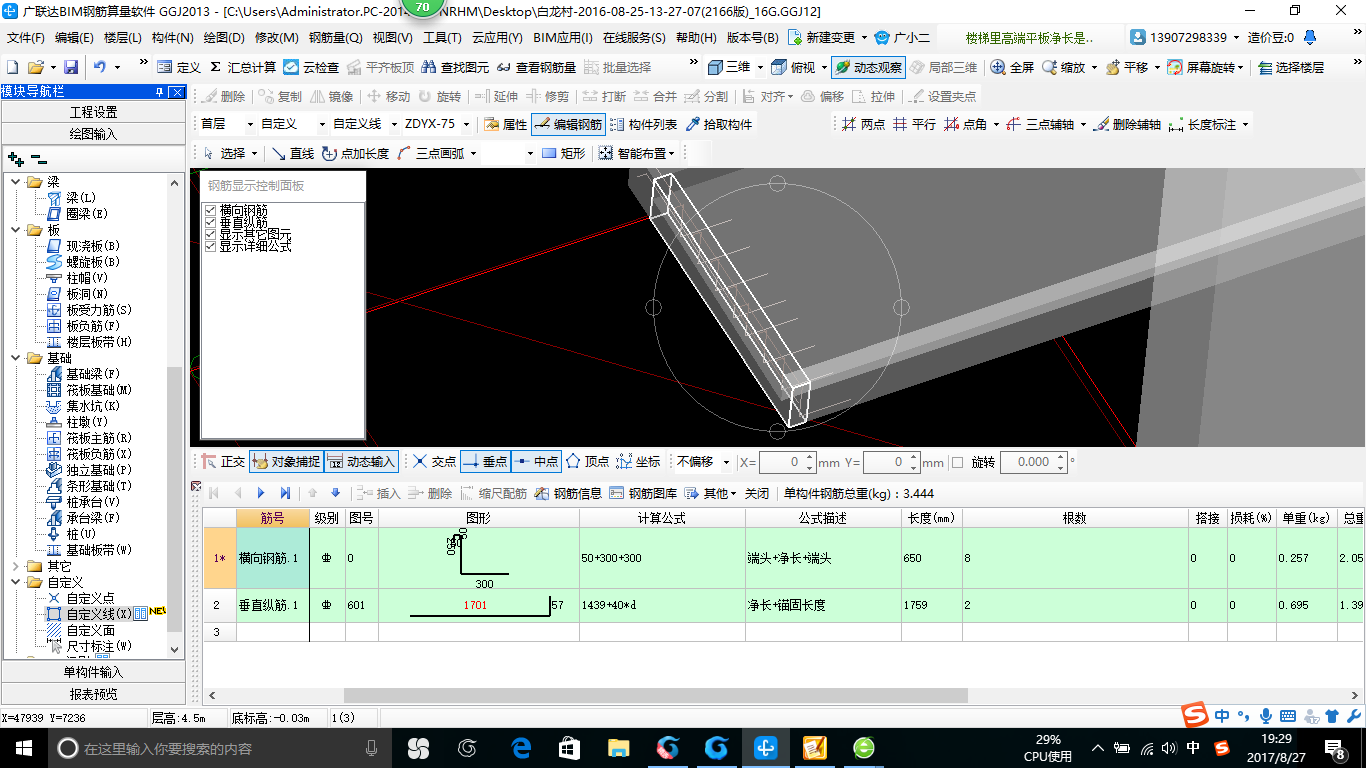1366x768 pixels.
Task: Expand the 其它 tree node
Action: [17, 566]
